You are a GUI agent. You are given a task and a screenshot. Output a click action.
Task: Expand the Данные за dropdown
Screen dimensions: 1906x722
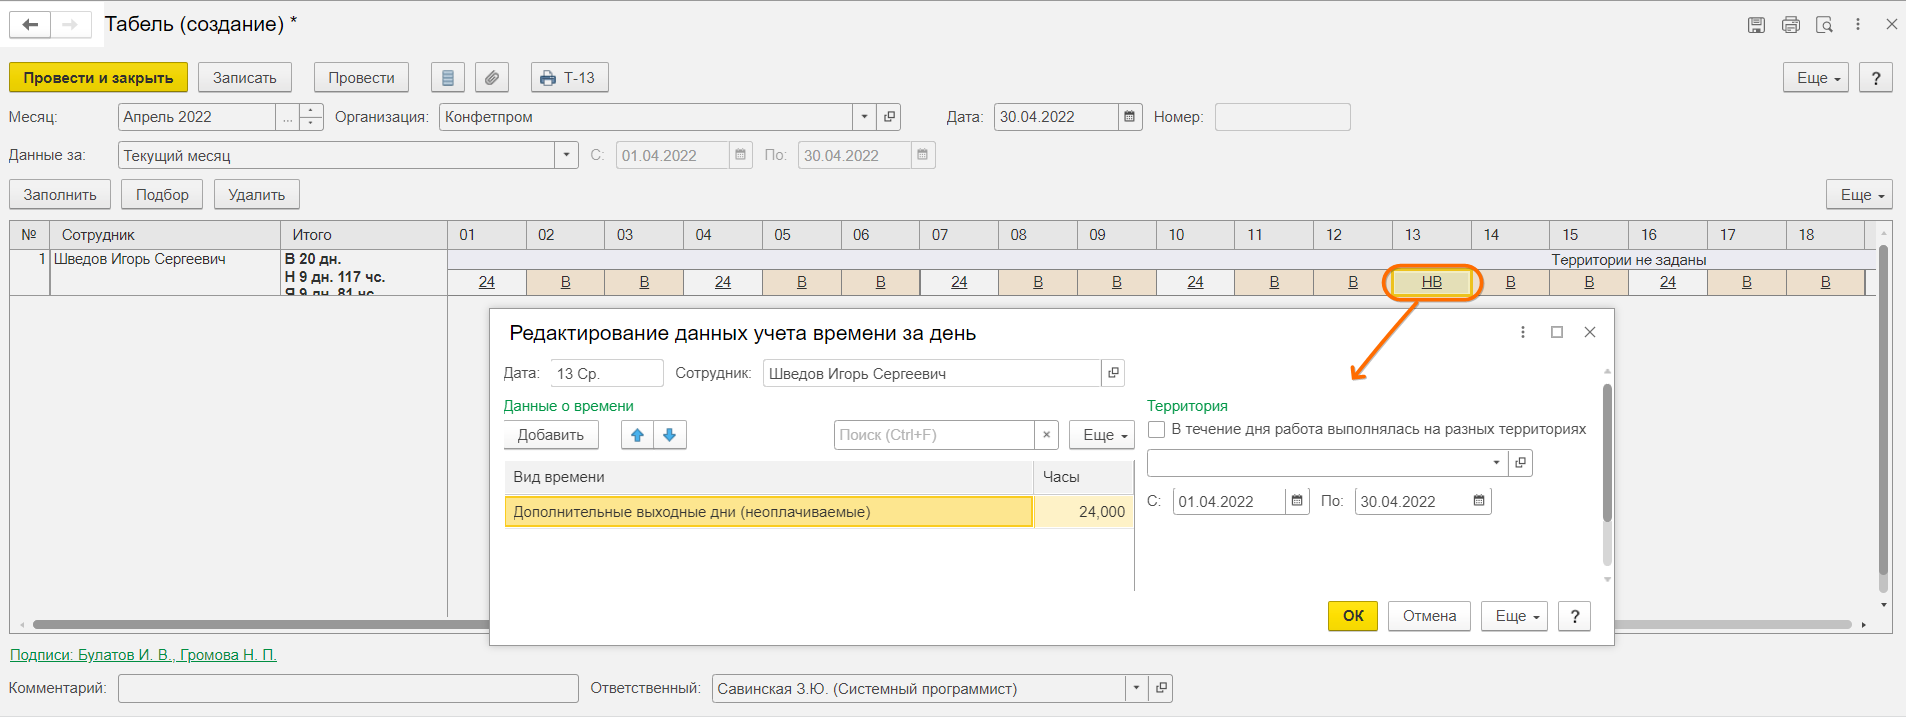click(567, 155)
